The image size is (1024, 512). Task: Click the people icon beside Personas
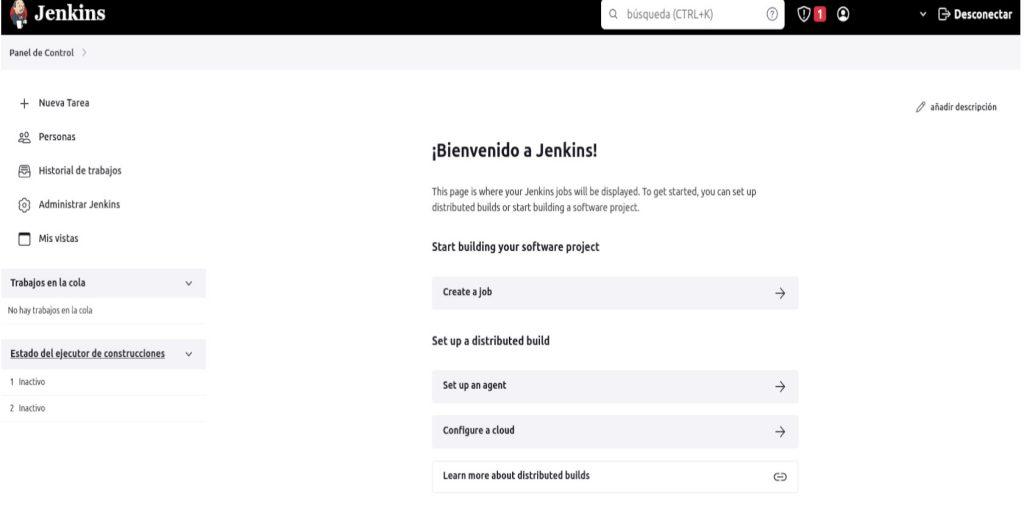(x=24, y=137)
